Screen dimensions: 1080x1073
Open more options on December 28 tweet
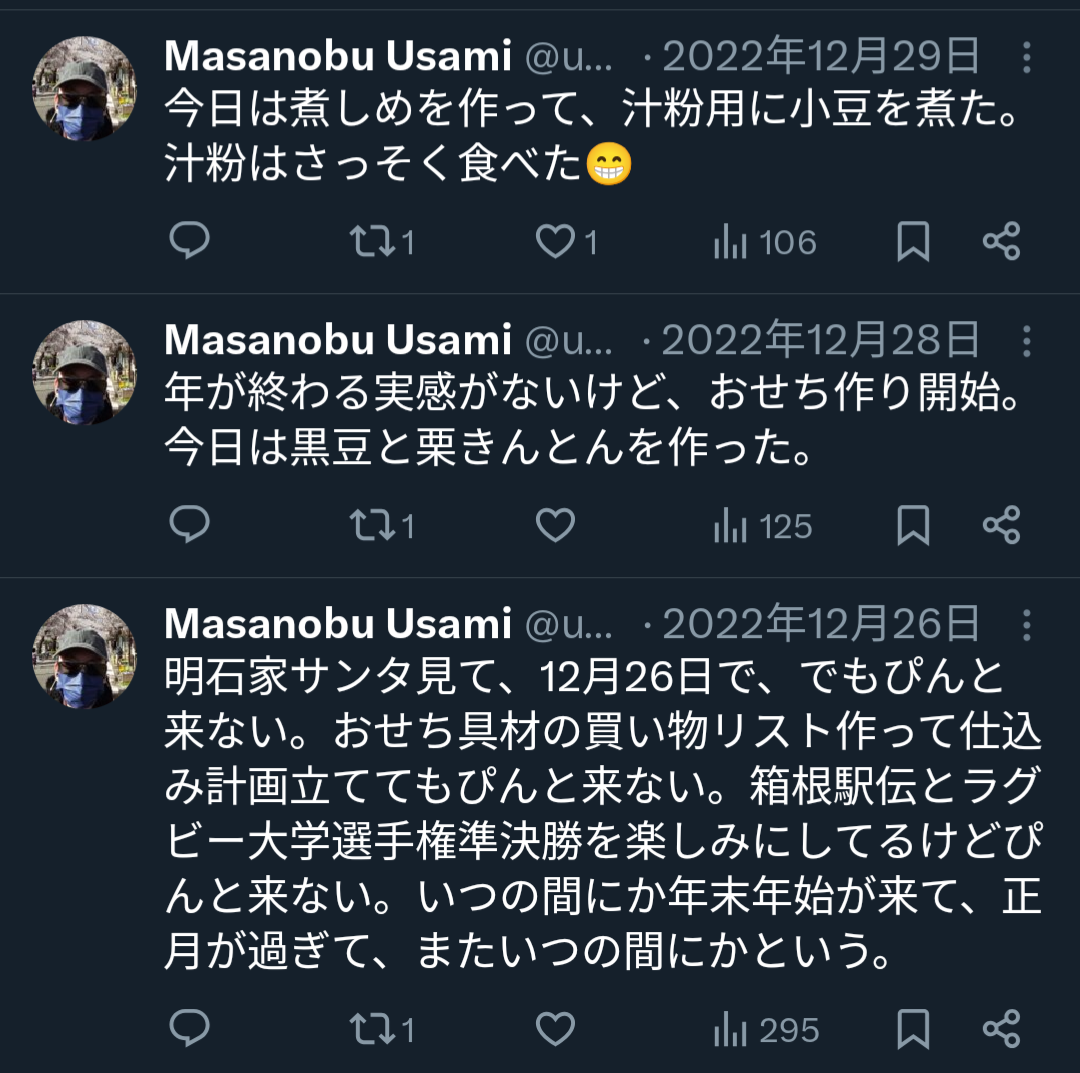click(x=1026, y=341)
